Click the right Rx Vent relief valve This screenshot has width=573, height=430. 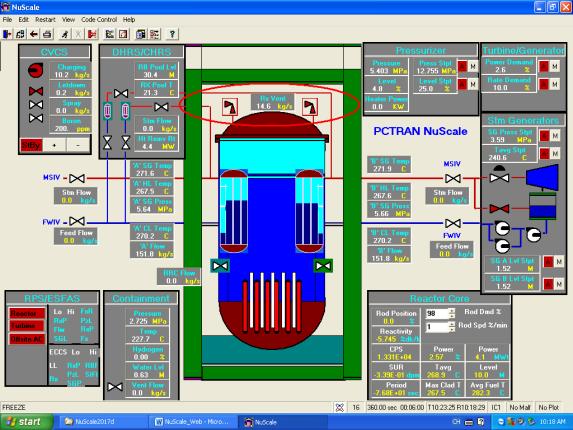310,107
